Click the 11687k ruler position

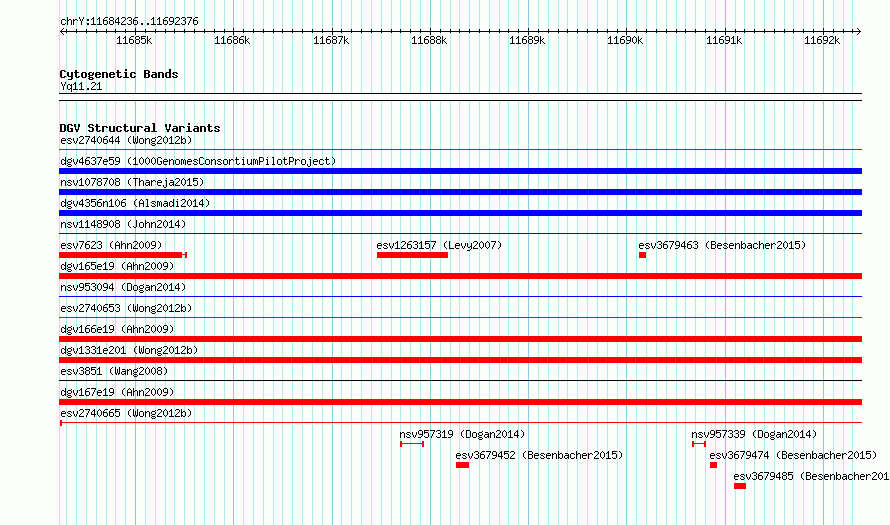[331, 40]
